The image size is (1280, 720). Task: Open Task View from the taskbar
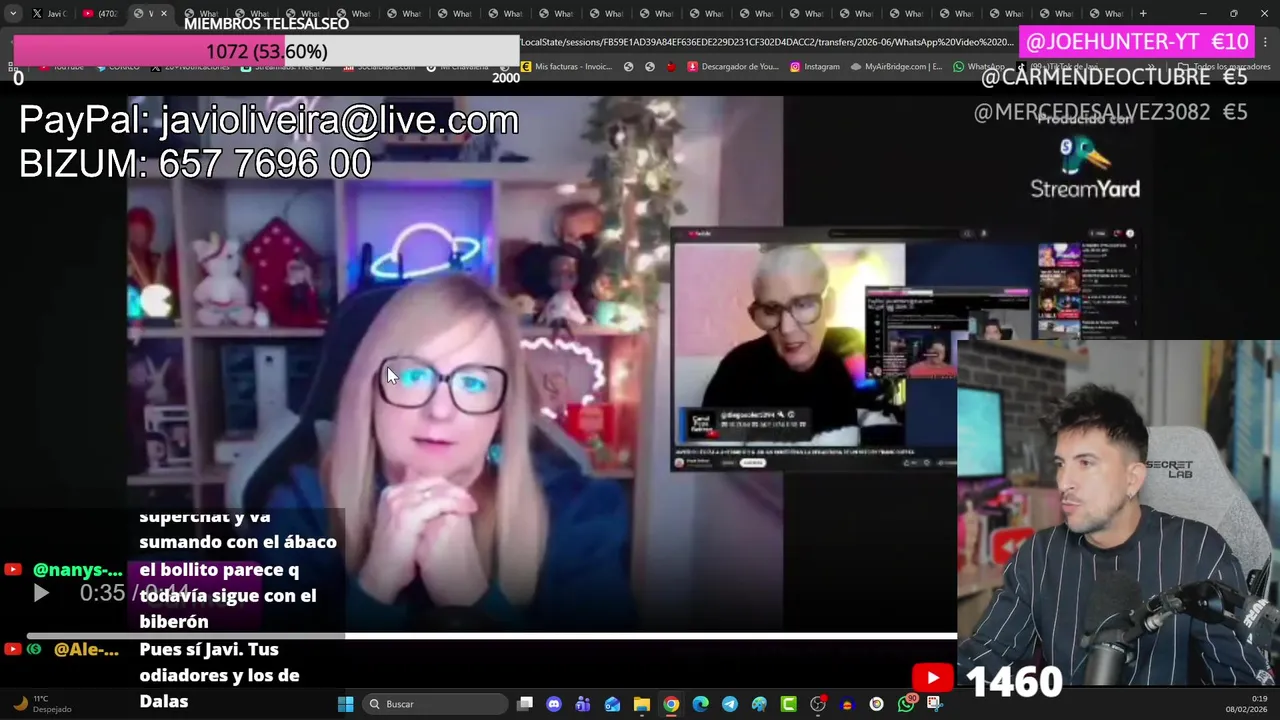(525, 704)
